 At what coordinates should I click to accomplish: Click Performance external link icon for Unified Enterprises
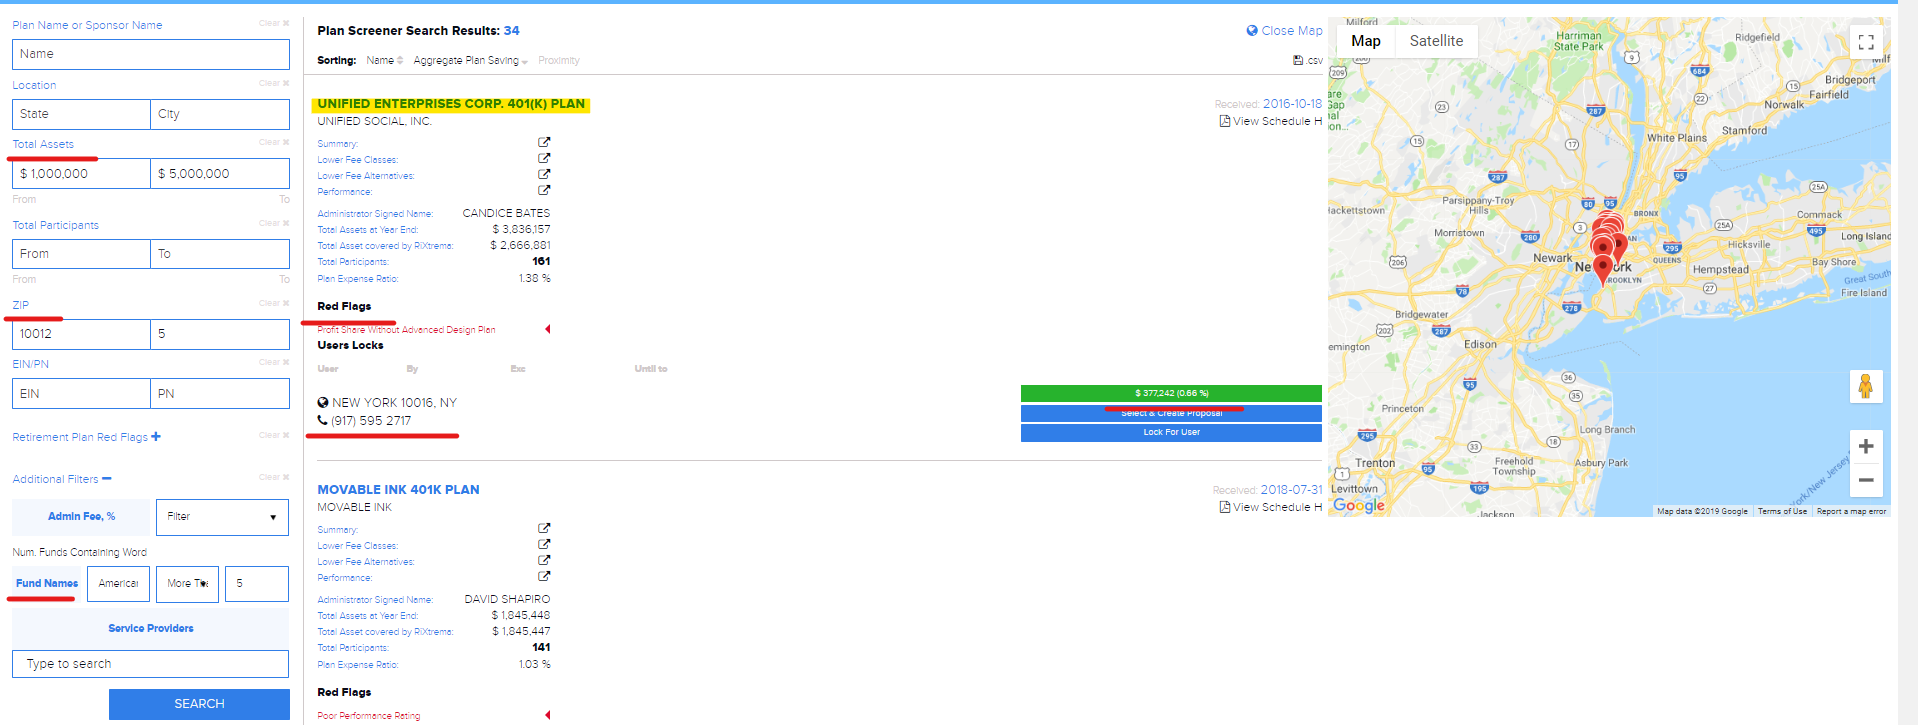tap(544, 190)
